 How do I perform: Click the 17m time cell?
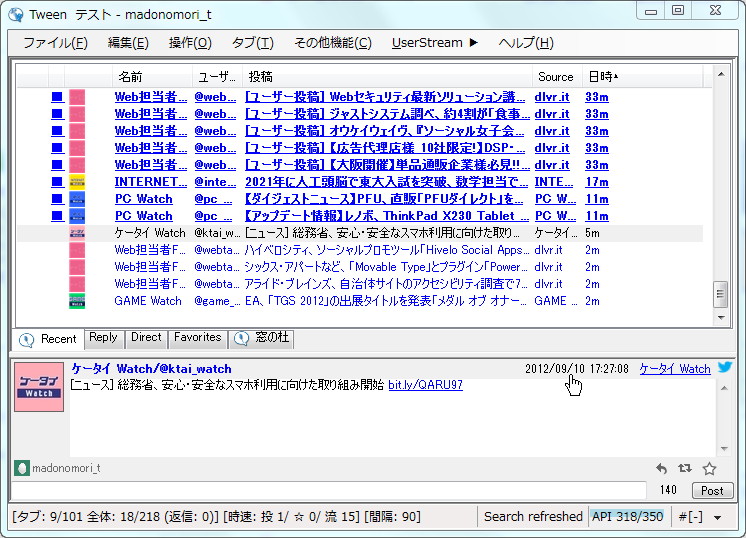[597, 182]
